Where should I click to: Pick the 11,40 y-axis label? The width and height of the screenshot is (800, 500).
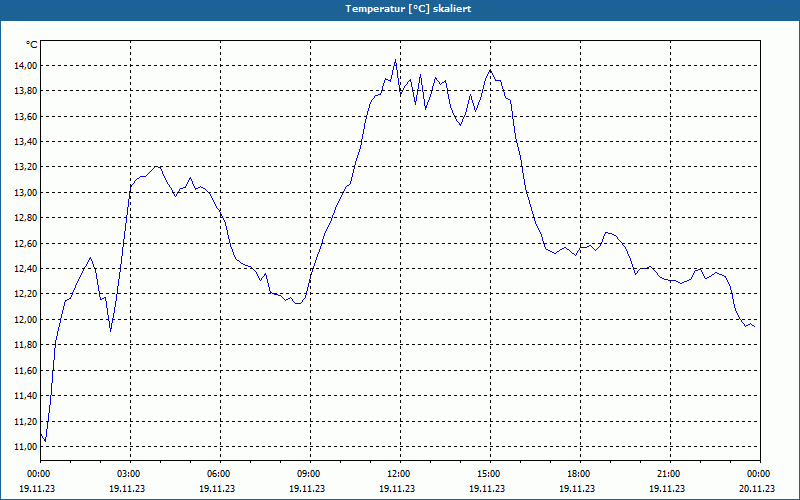point(25,395)
